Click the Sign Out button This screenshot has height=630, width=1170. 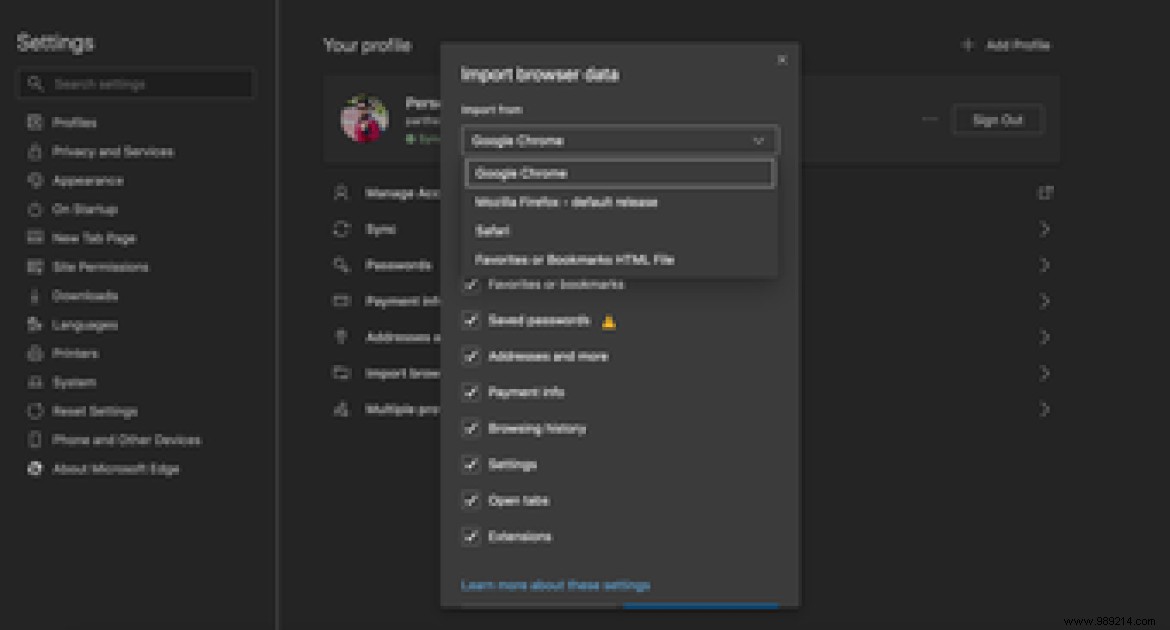click(998, 119)
